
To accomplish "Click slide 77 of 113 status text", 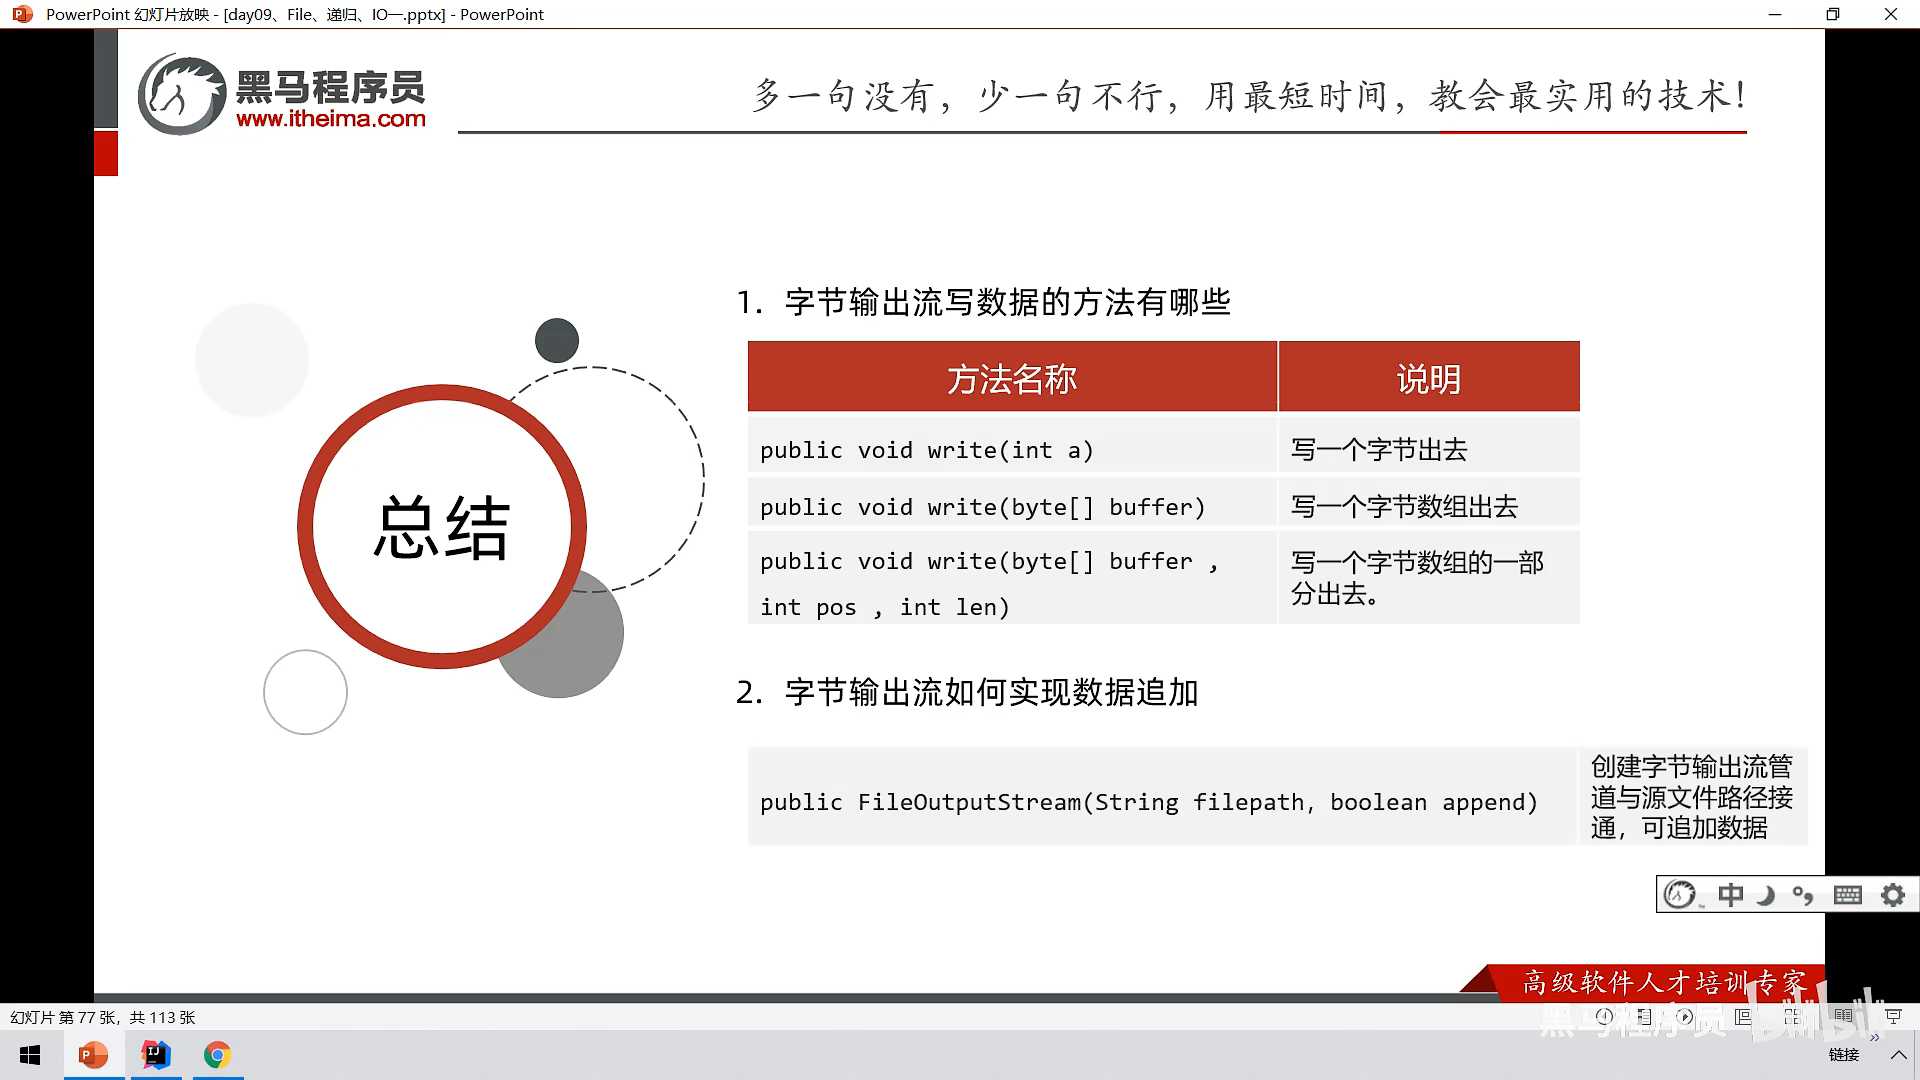I will coord(102,1017).
